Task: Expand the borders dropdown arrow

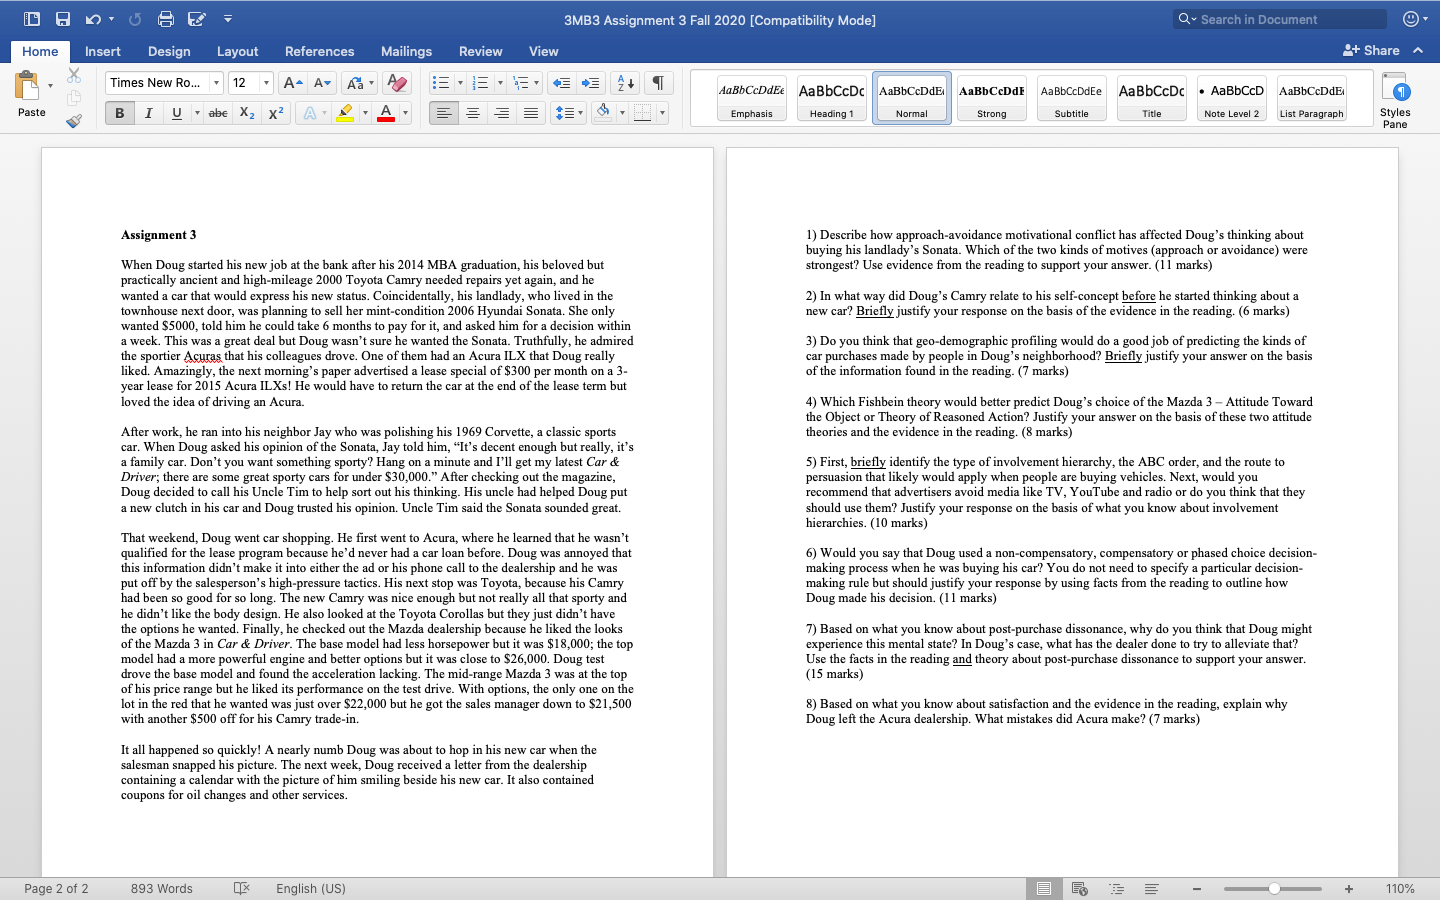Action: (662, 113)
